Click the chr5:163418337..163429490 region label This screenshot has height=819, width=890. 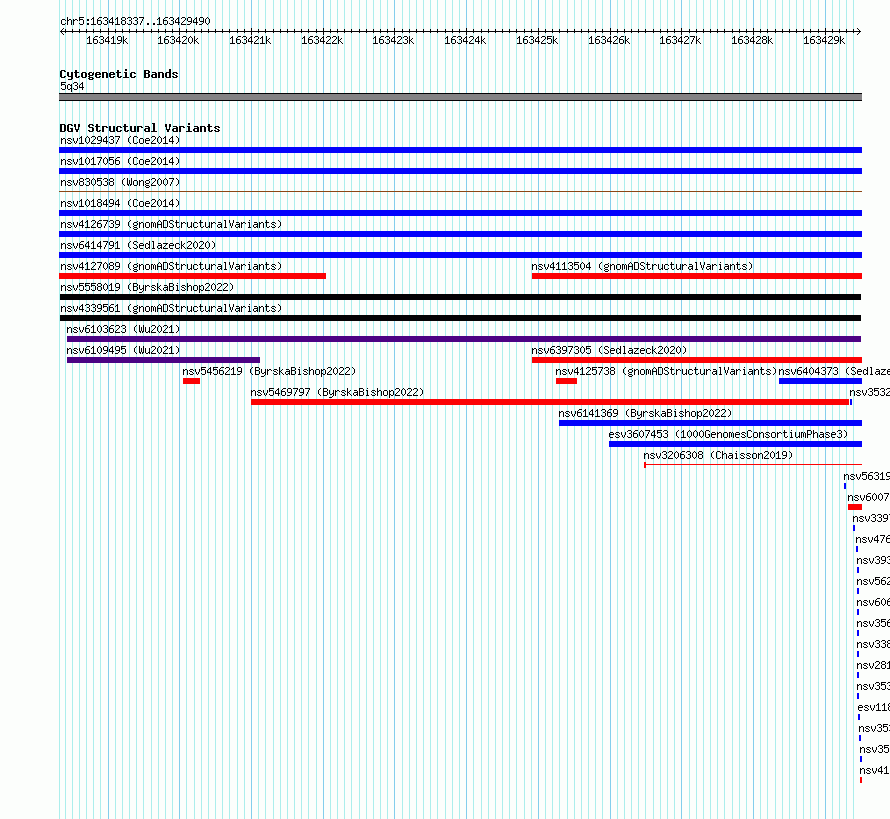[x=135, y=22]
